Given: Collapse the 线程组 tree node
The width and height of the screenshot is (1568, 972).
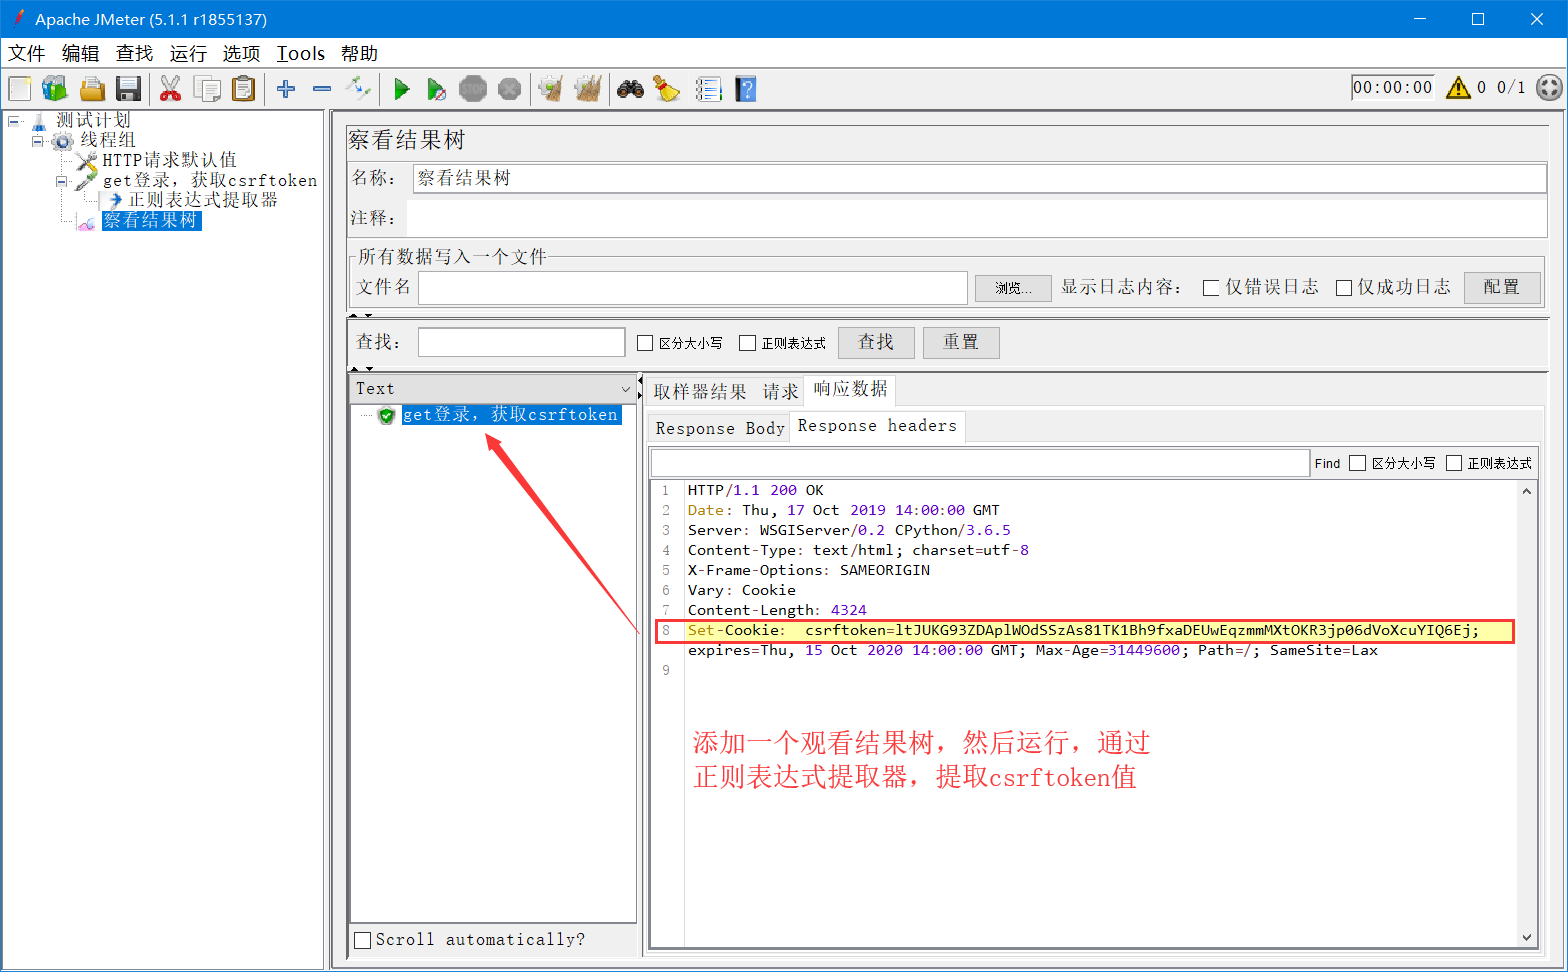Looking at the screenshot, I should (x=38, y=141).
